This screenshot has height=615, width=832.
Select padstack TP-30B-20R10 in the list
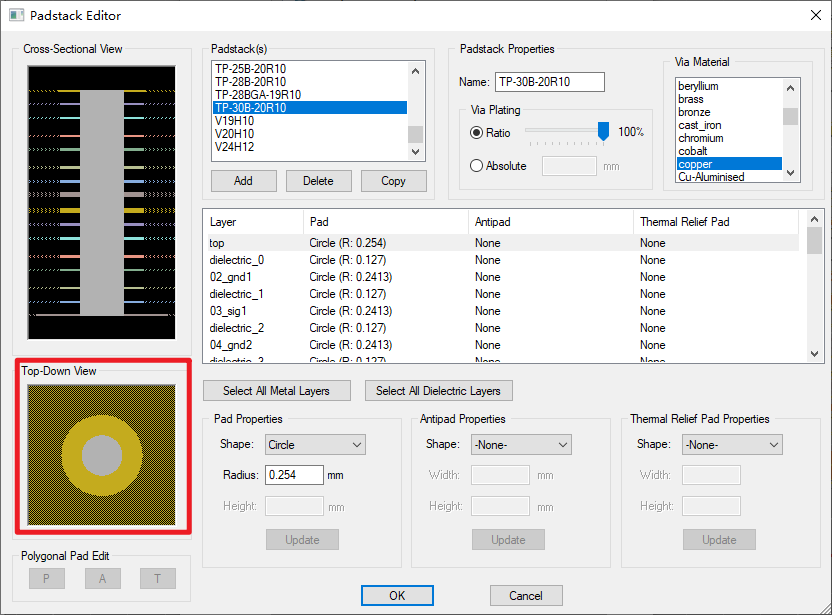pos(310,108)
